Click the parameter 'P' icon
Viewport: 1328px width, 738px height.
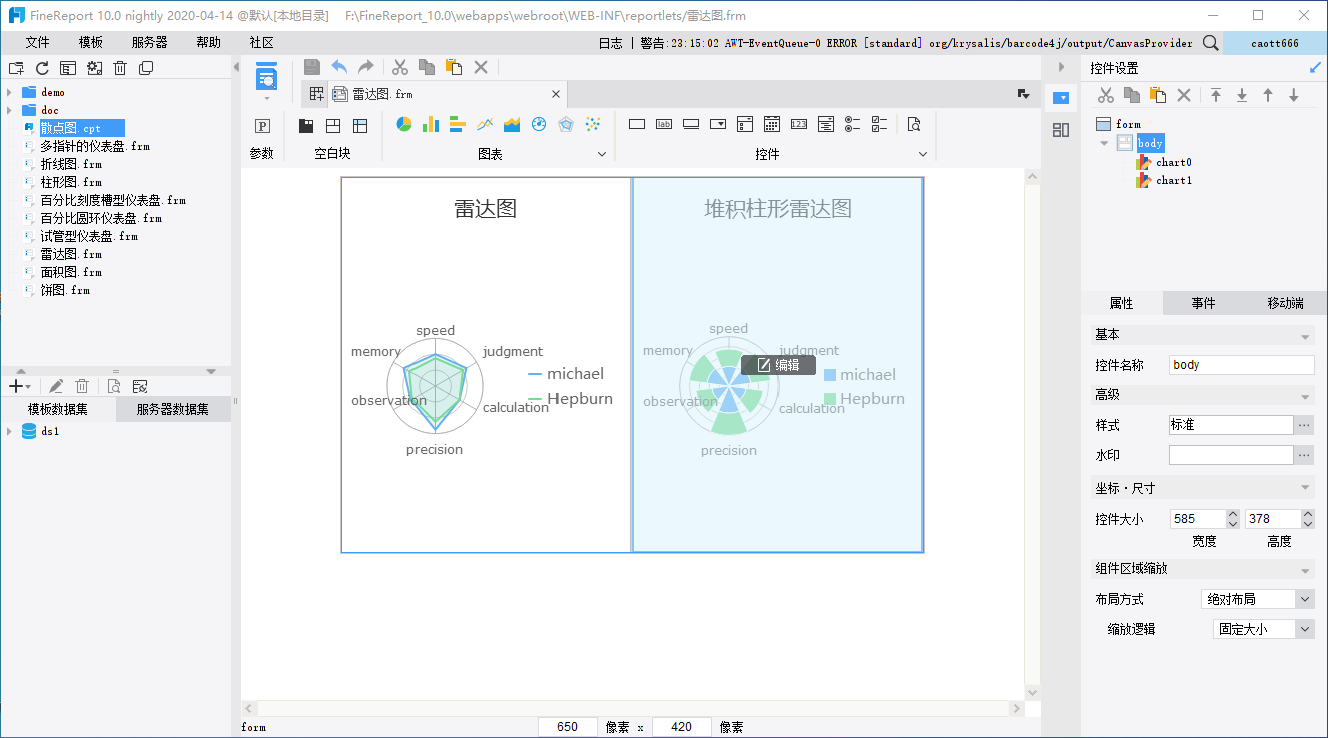click(x=262, y=126)
